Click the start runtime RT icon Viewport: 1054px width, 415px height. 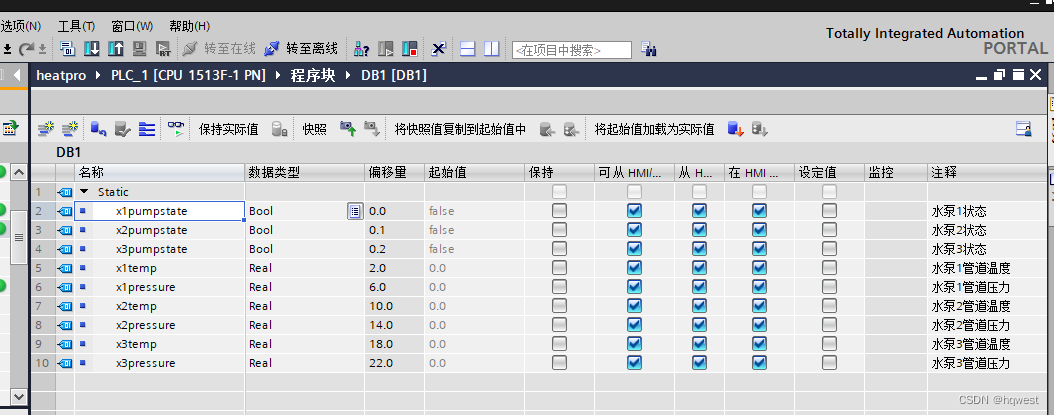point(163,48)
